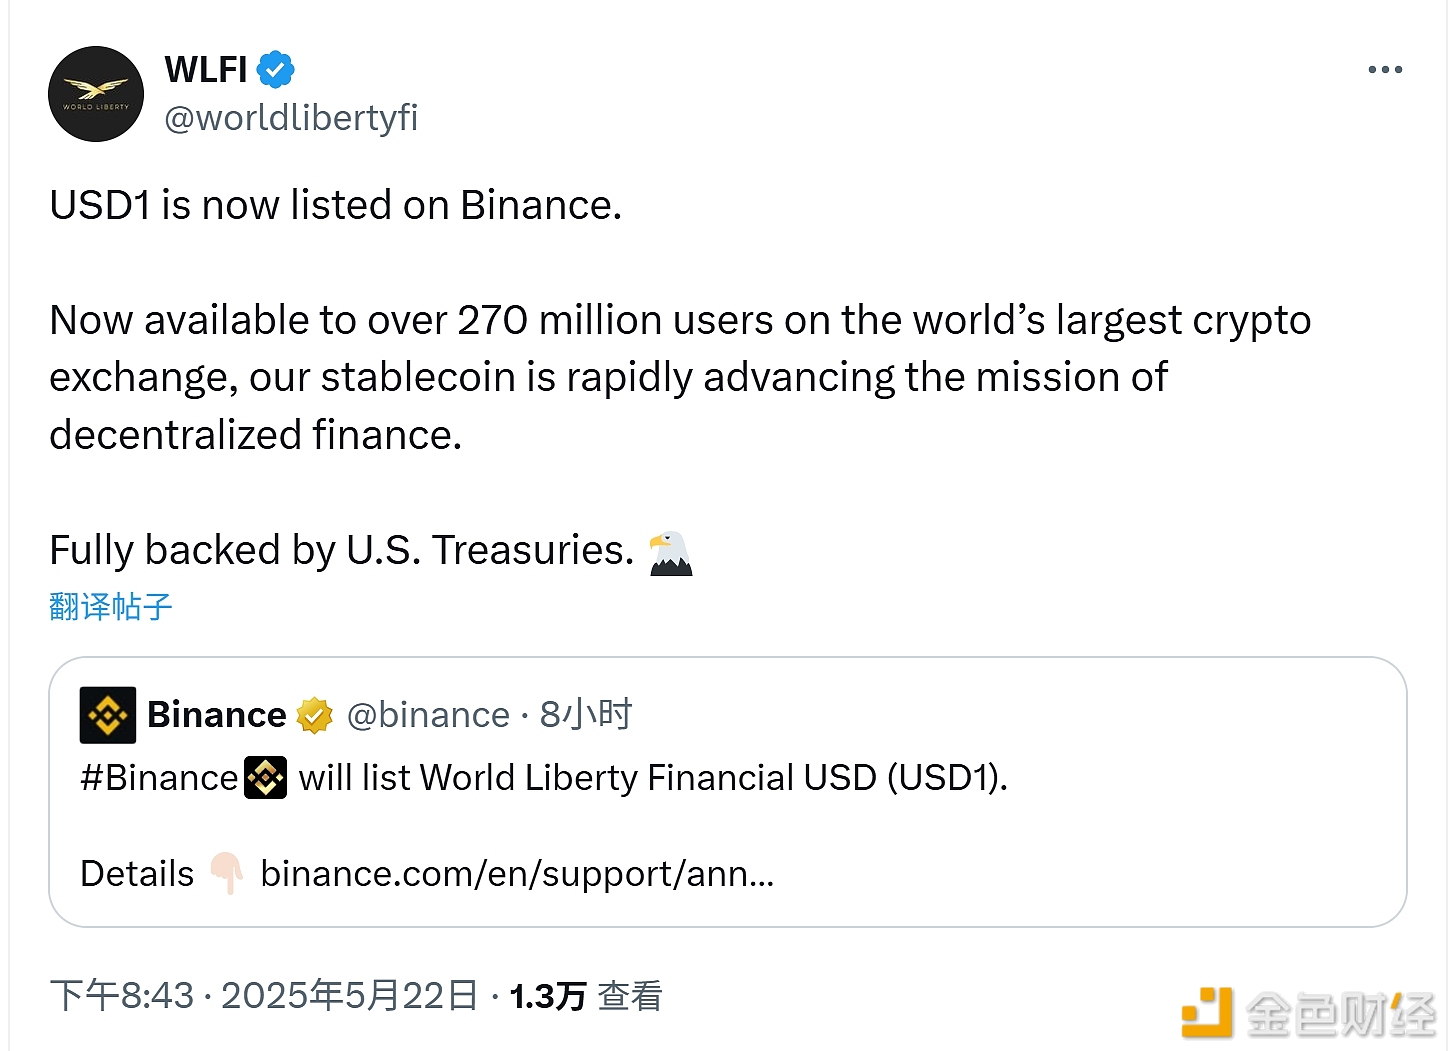Click the eagle emoji after Treasuries
Viewport: 1449px width, 1051px height.
(x=670, y=553)
